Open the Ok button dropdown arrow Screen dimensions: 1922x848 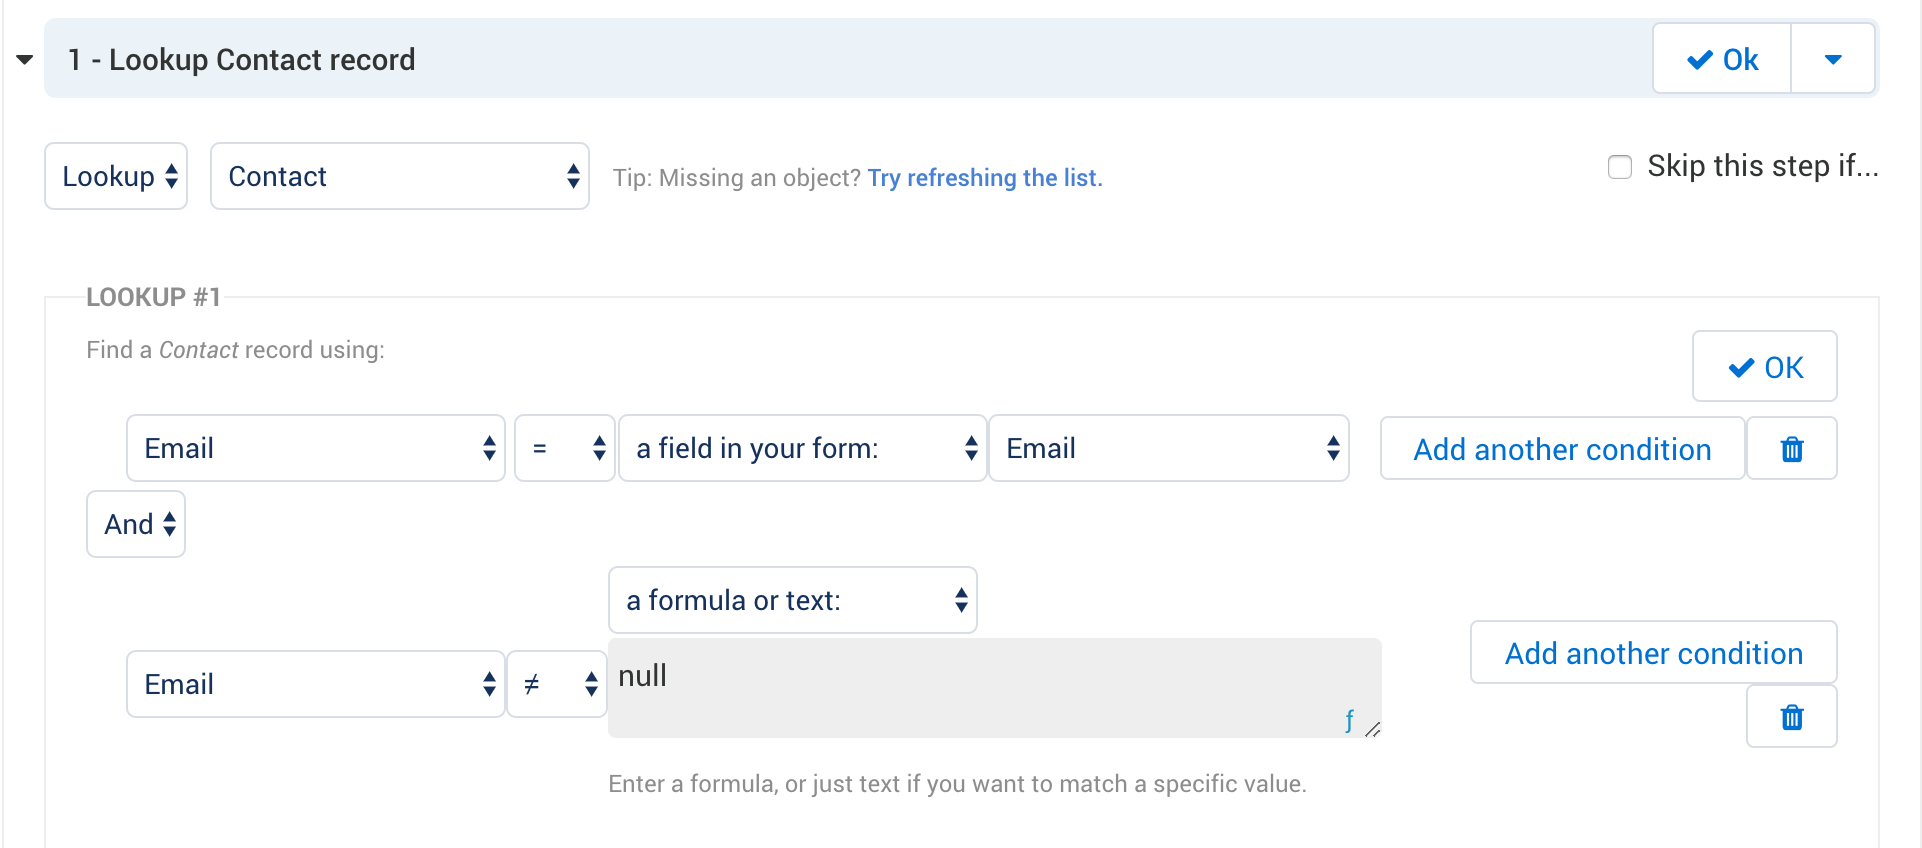[1832, 60]
